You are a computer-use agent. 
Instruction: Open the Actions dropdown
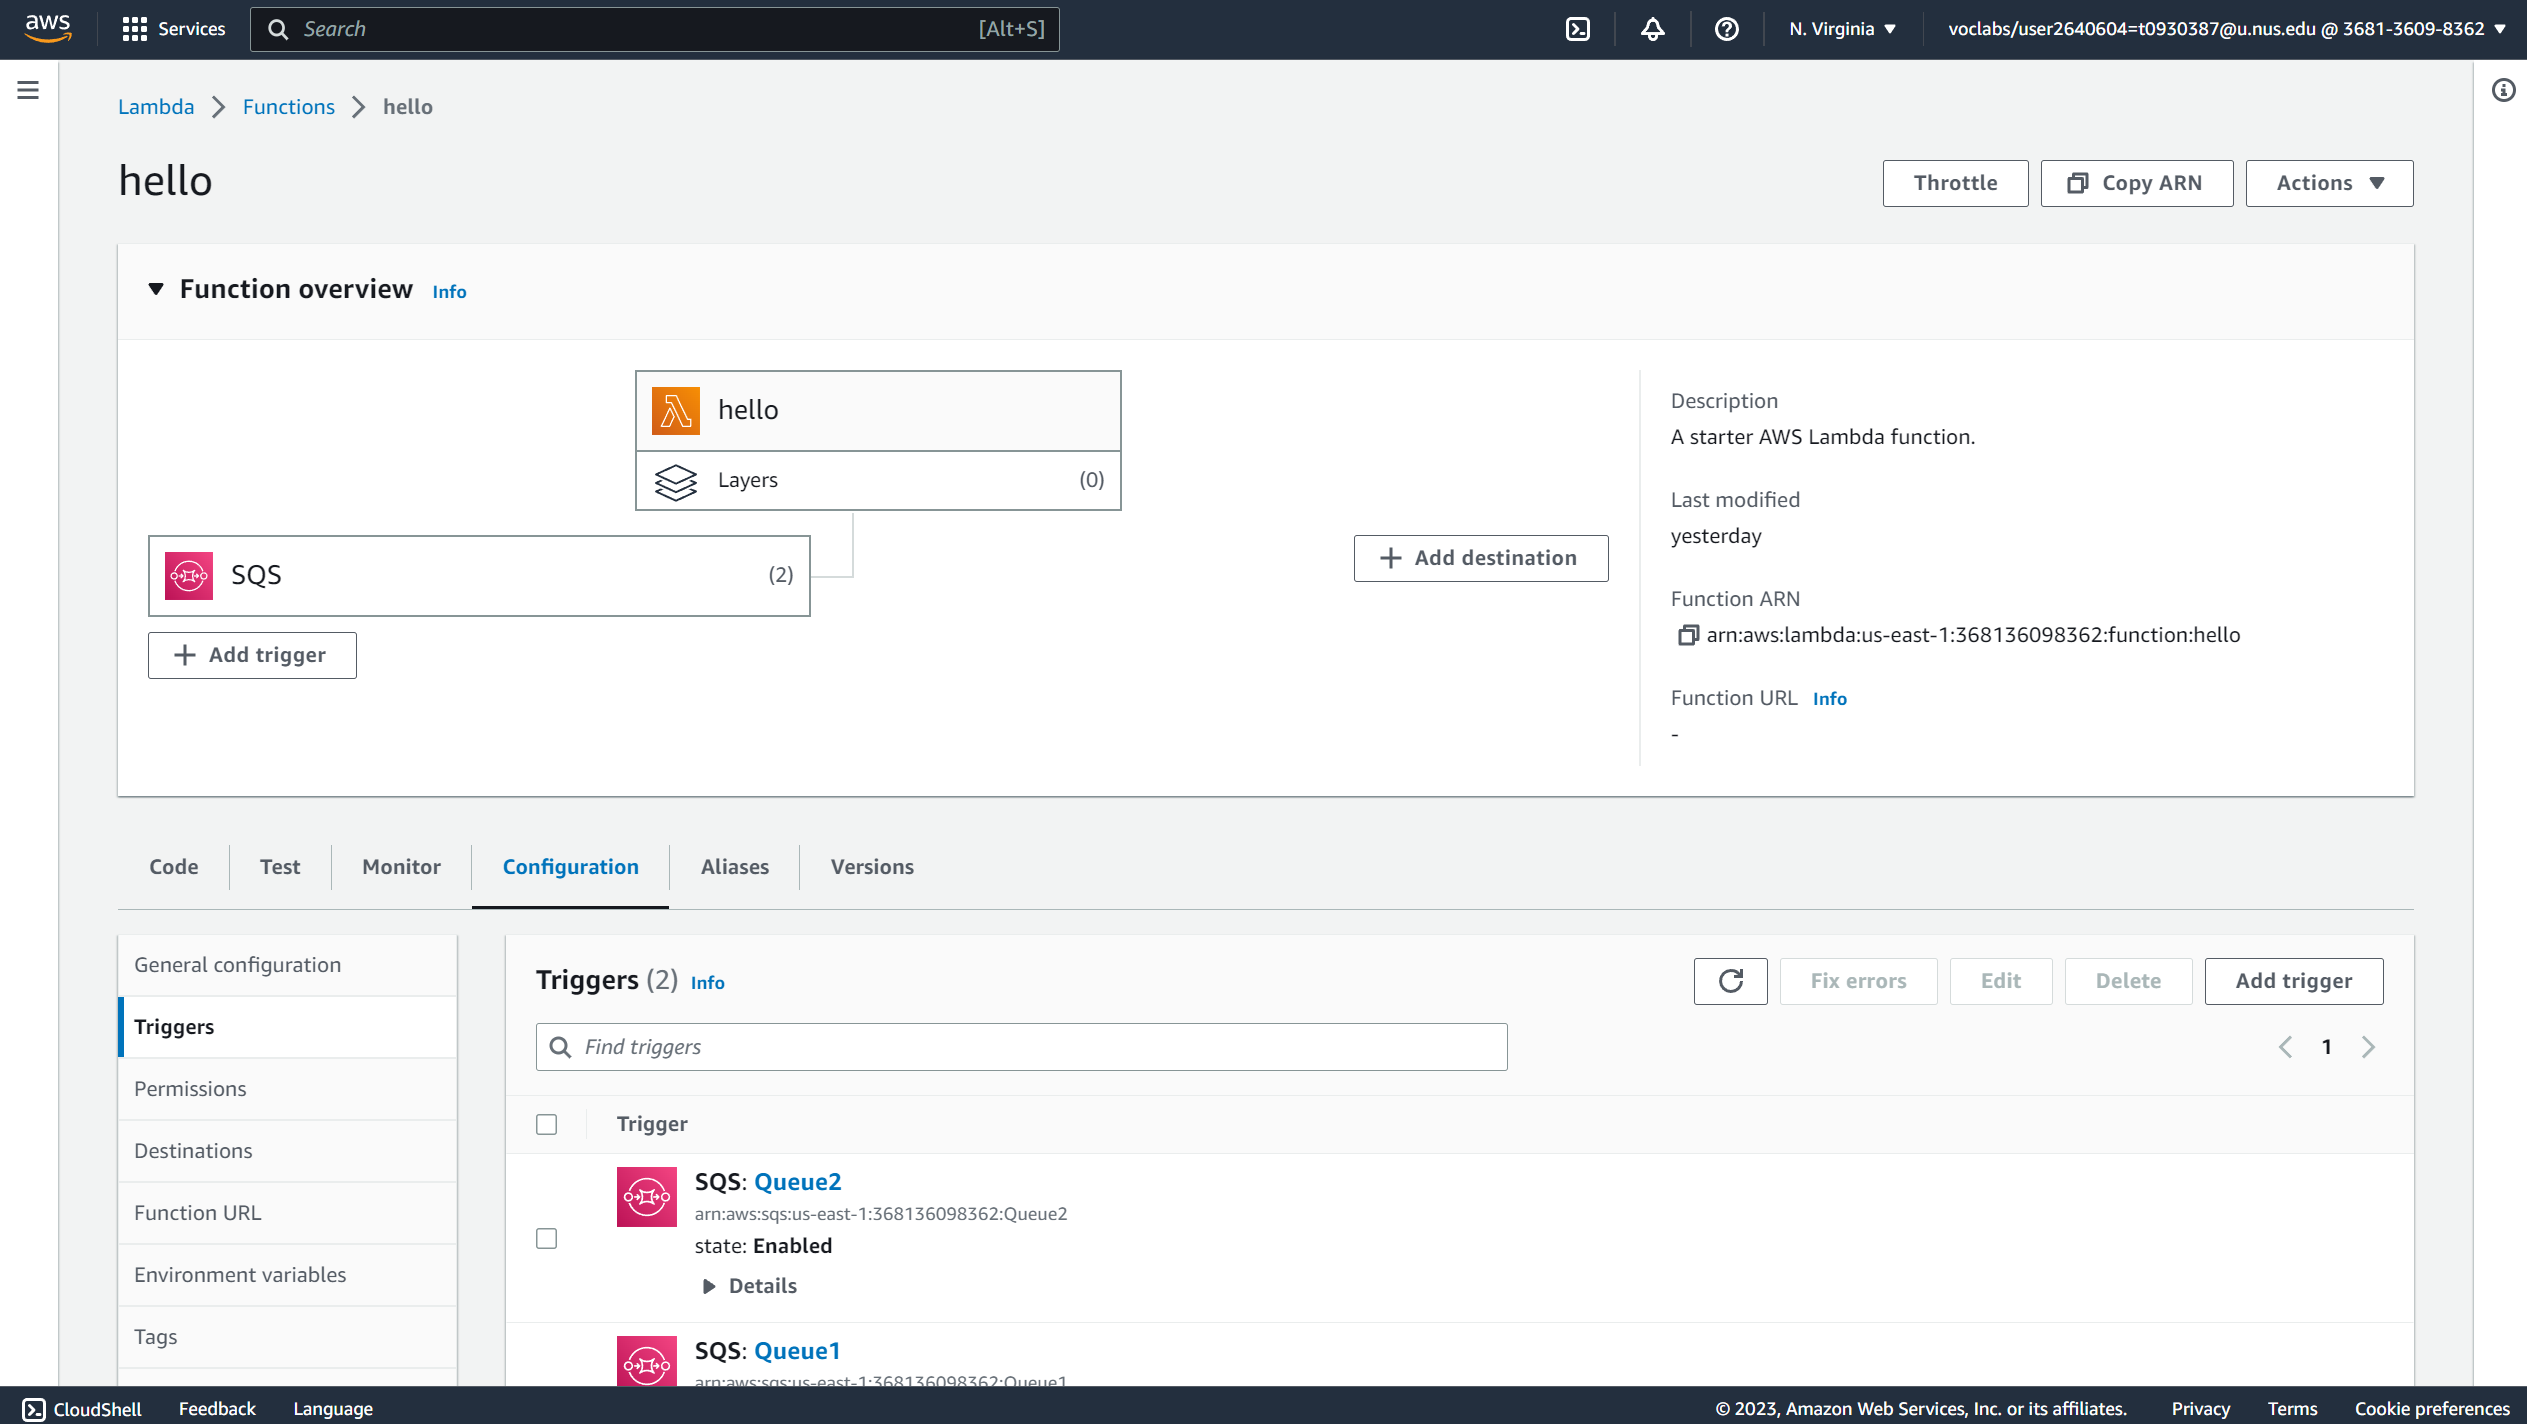(2329, 183)
